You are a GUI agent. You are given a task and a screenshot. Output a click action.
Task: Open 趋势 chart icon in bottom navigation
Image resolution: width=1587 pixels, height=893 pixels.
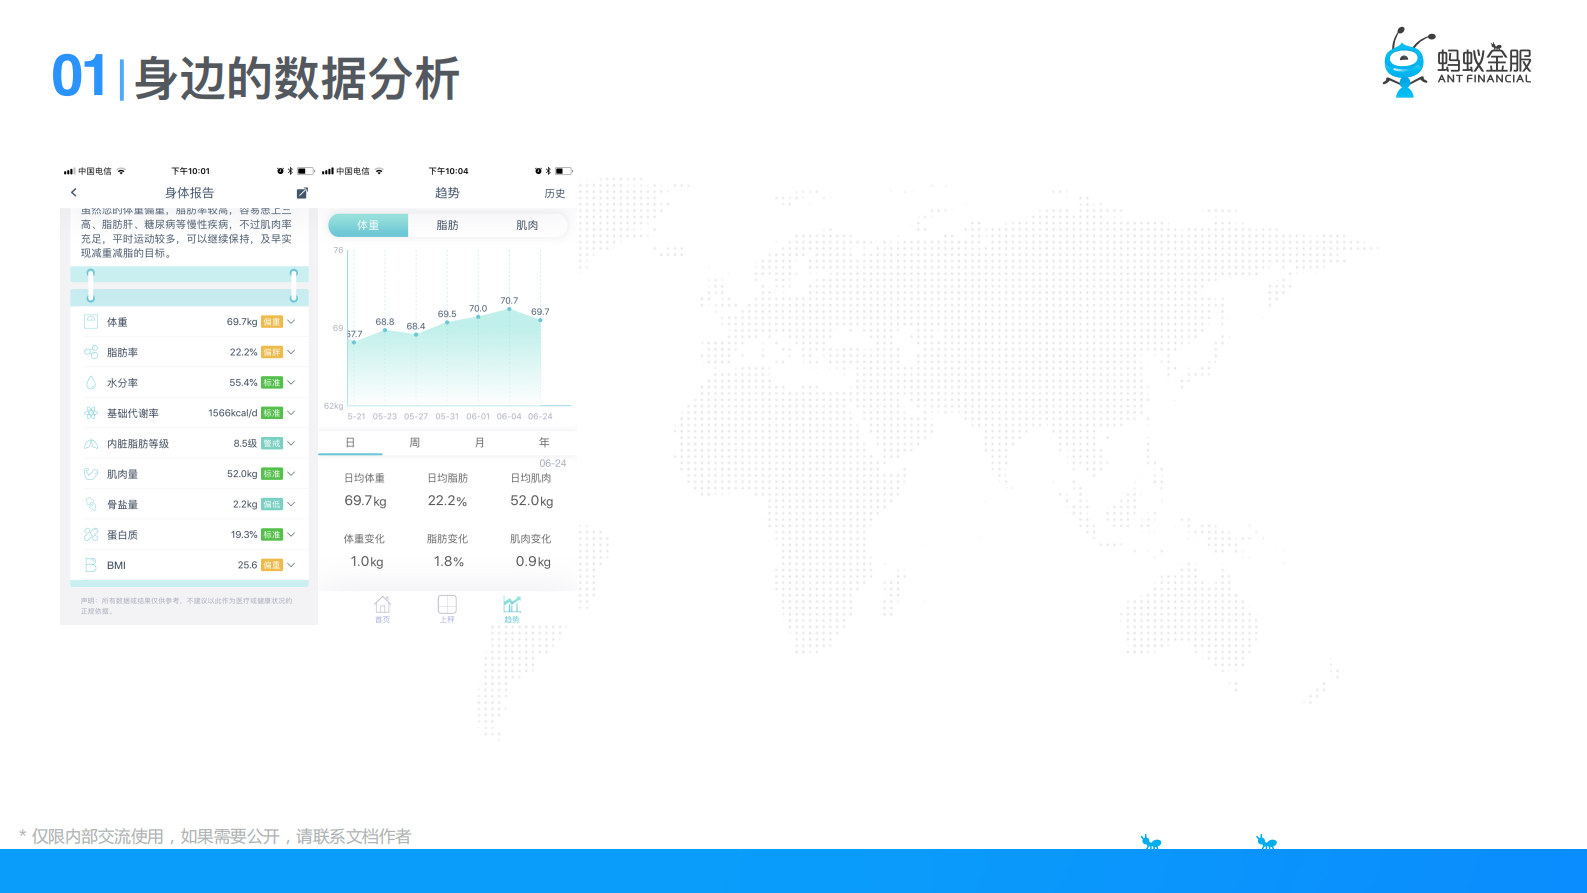click(x=512, y=609)
